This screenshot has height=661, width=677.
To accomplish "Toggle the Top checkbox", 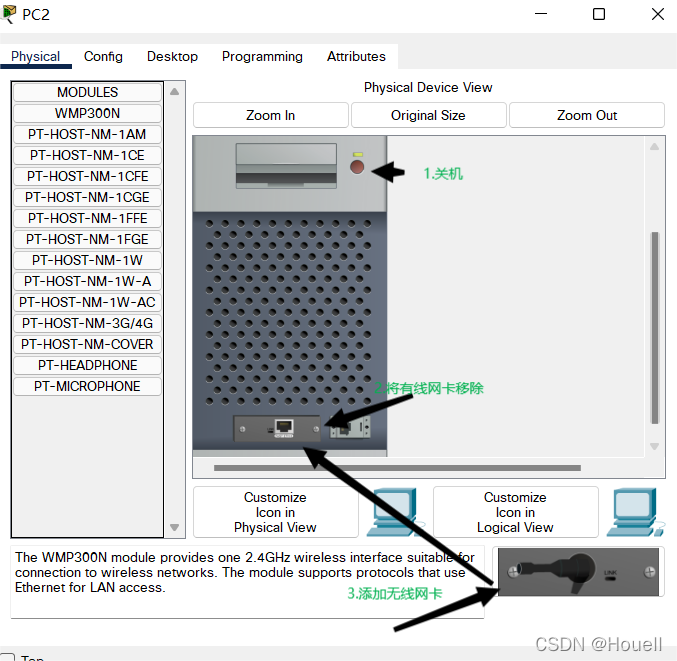I will [x=8, y=658].
